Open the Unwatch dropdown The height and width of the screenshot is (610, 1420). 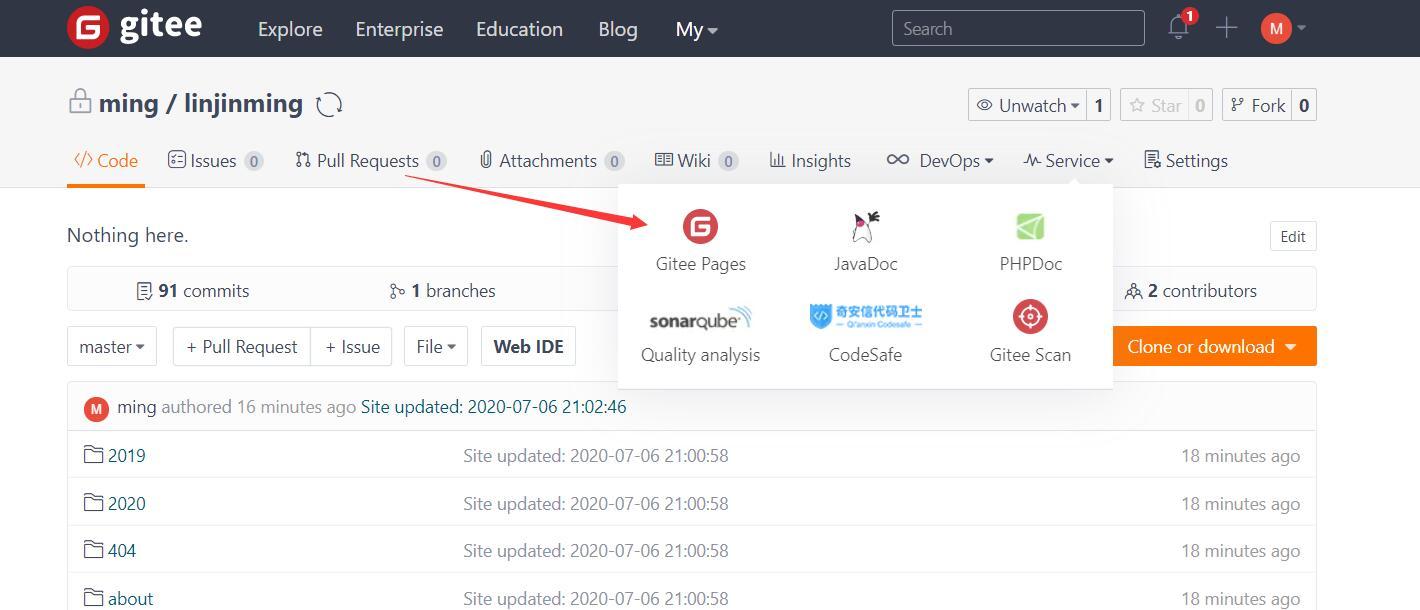click(x=1029, y=105)
